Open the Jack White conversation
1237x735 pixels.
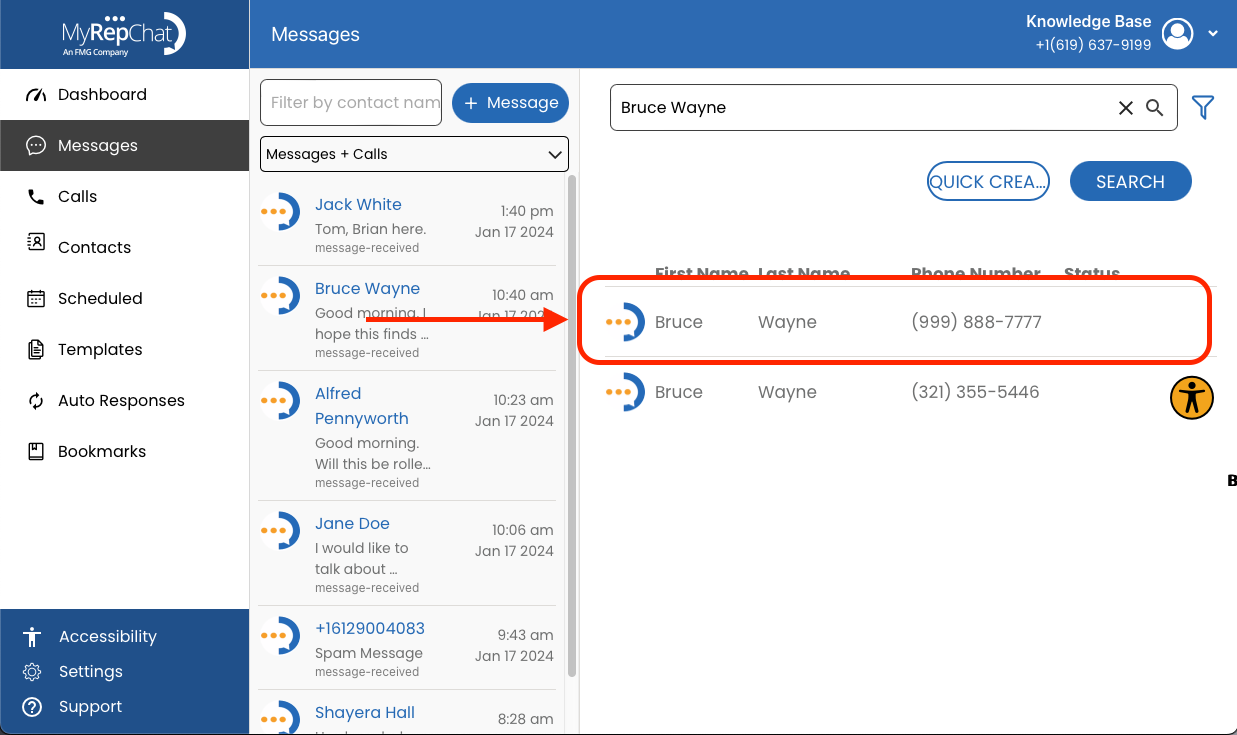(x=358, y=204)
